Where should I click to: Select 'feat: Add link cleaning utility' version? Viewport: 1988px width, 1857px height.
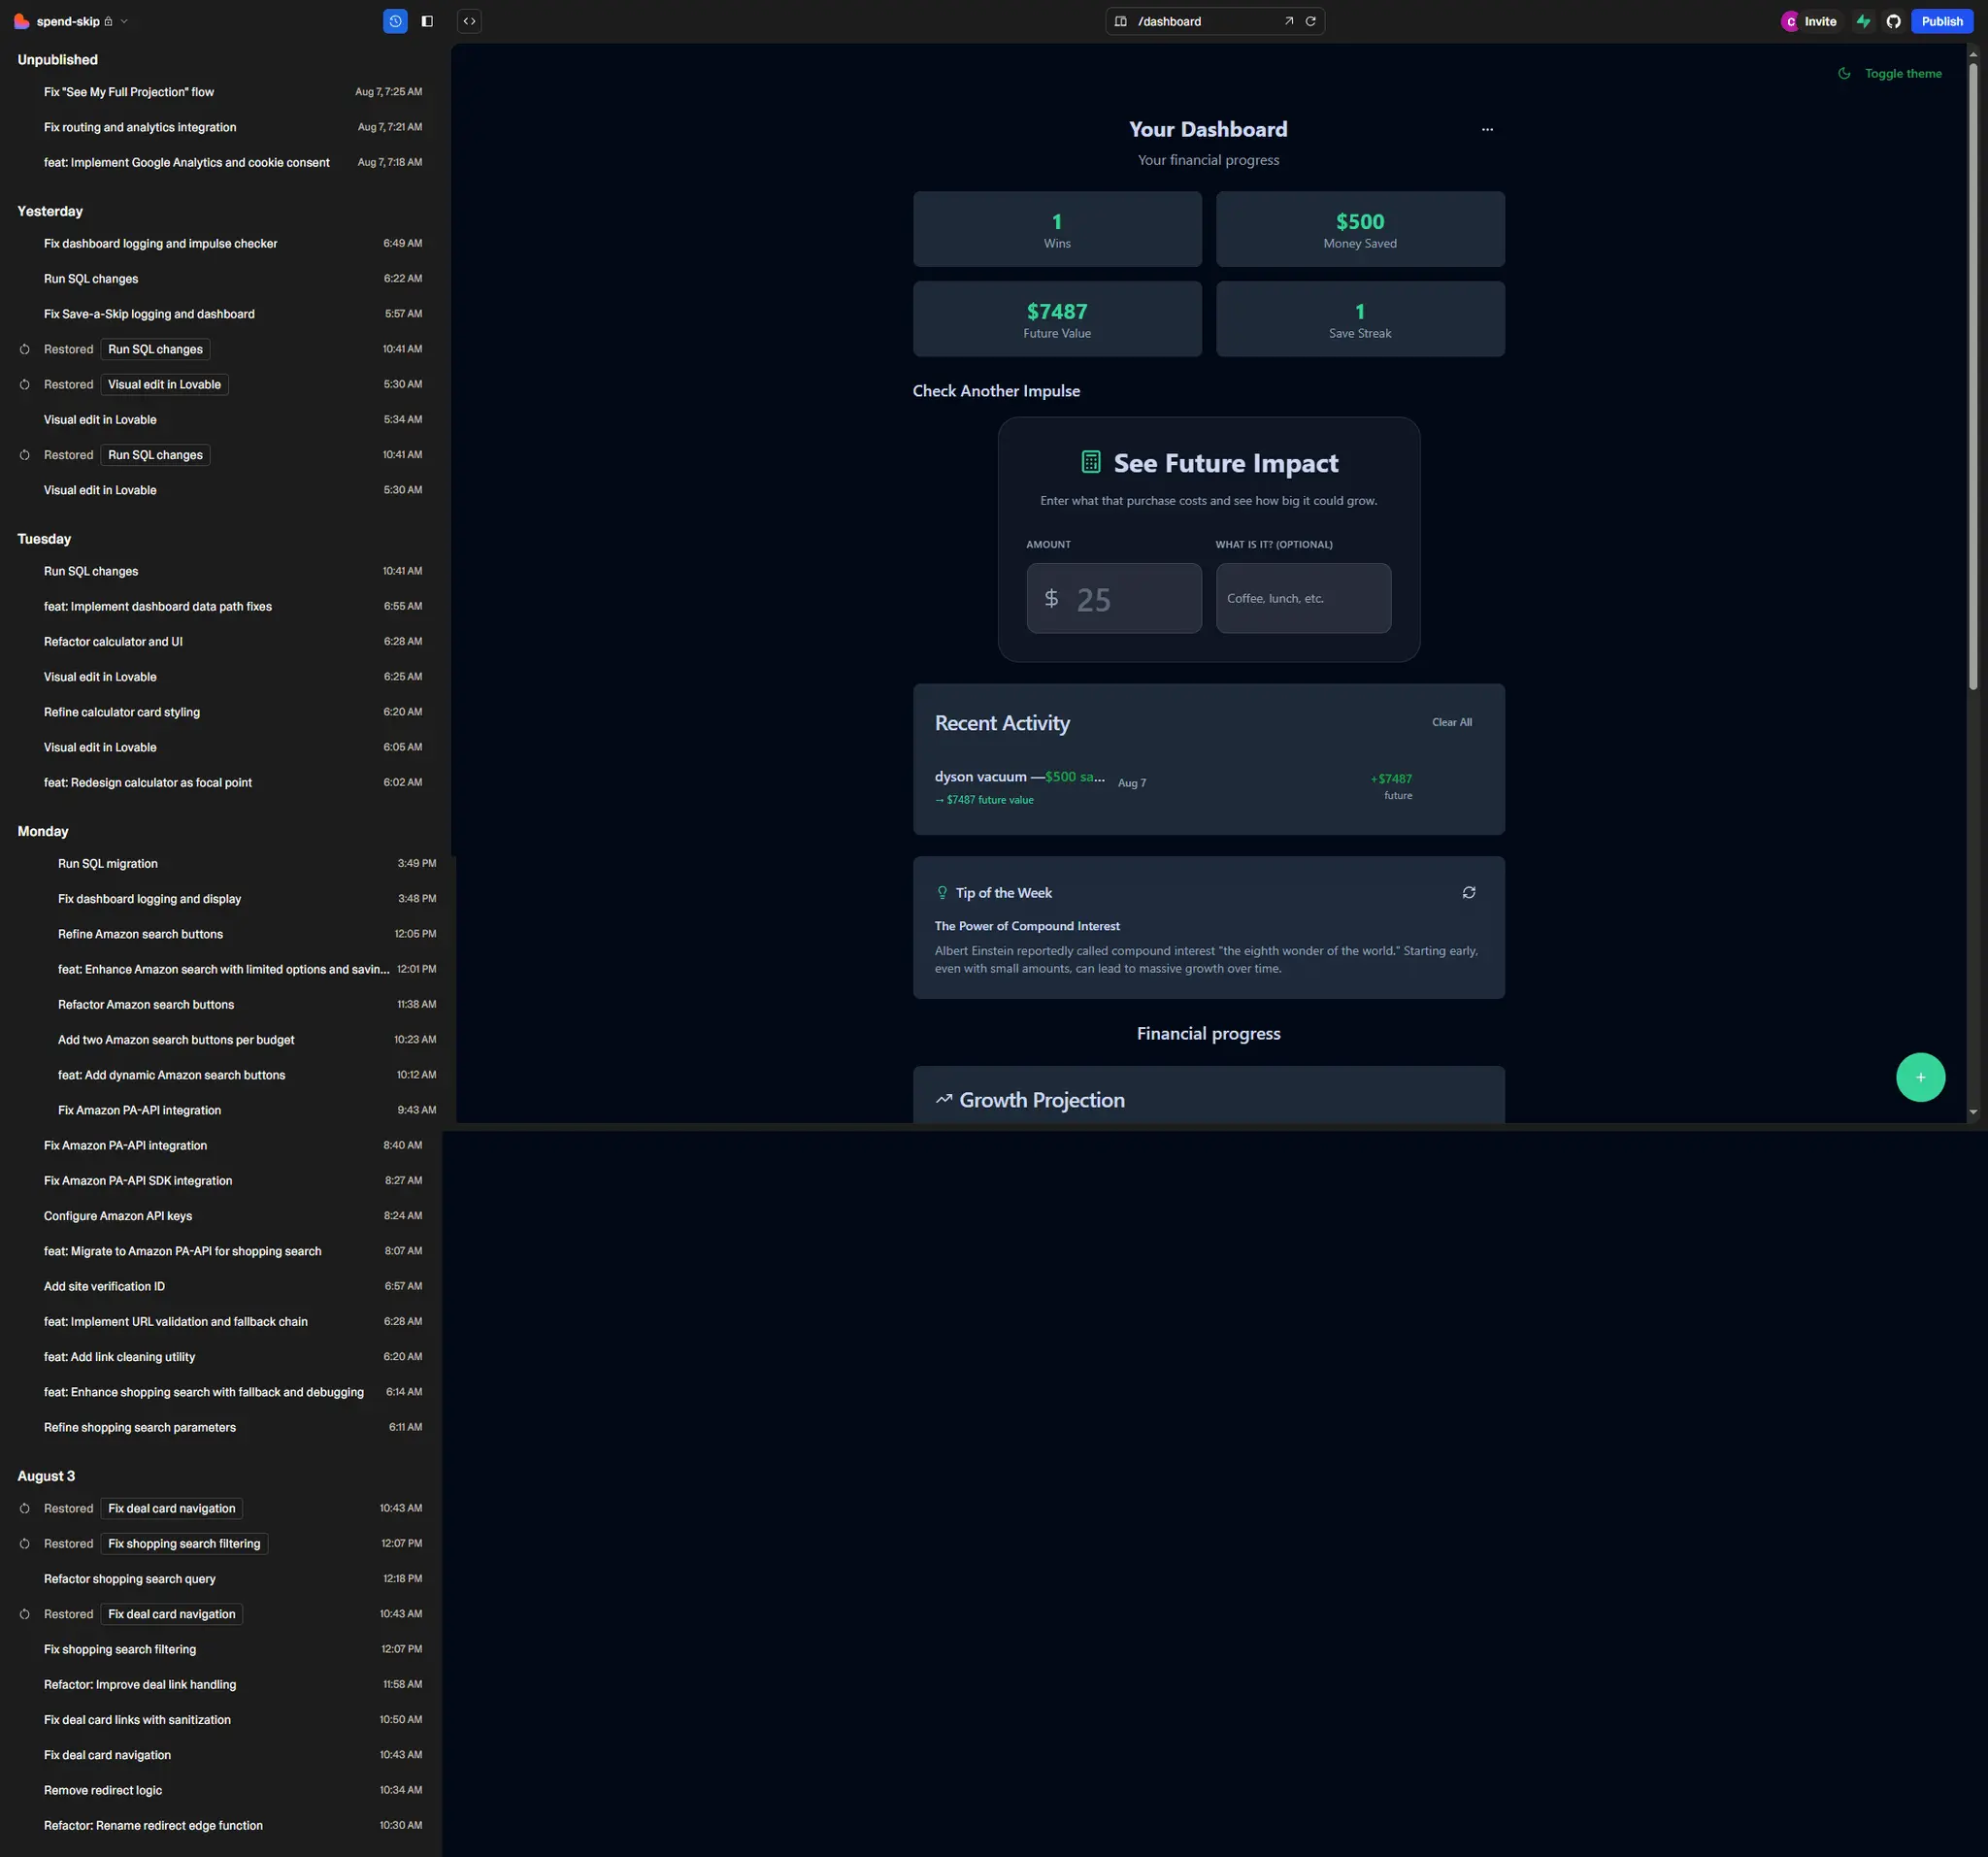pos(221,1357)
